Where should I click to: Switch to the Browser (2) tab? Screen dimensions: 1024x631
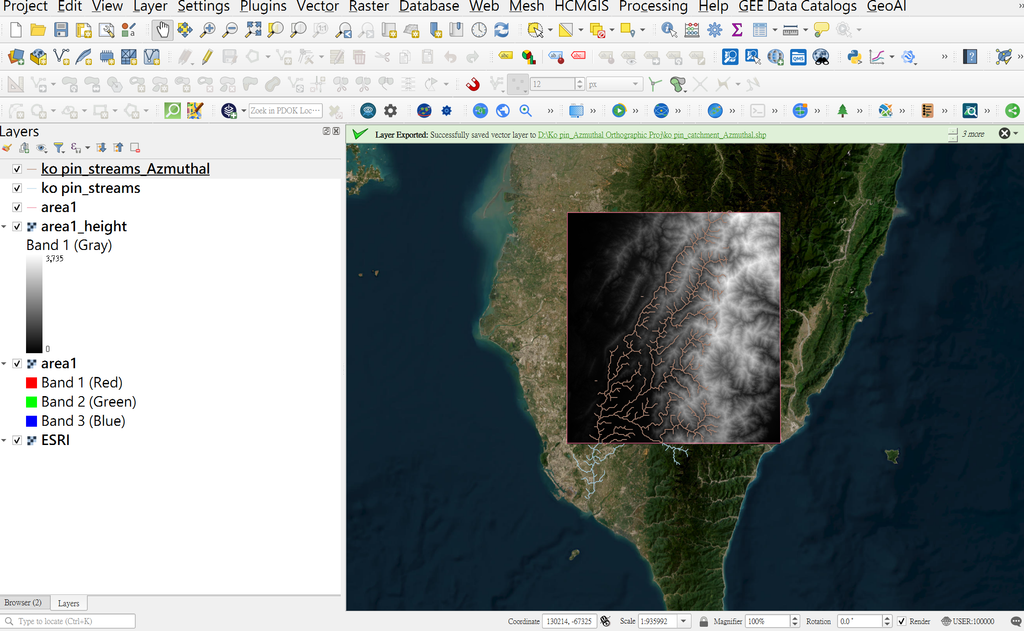point(23,603)
